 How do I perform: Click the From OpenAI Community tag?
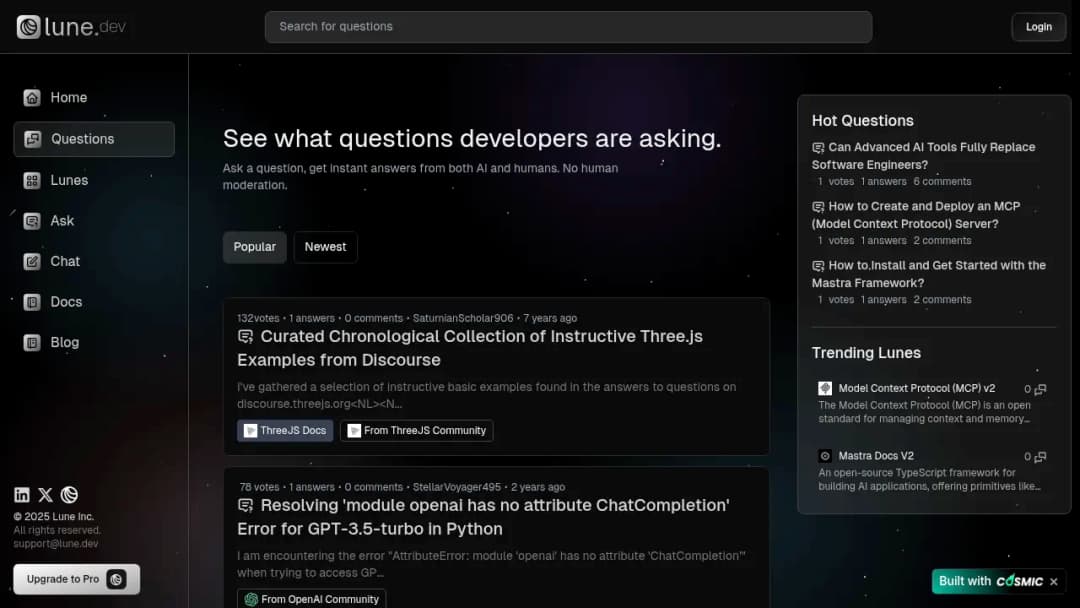pos(311,599)
